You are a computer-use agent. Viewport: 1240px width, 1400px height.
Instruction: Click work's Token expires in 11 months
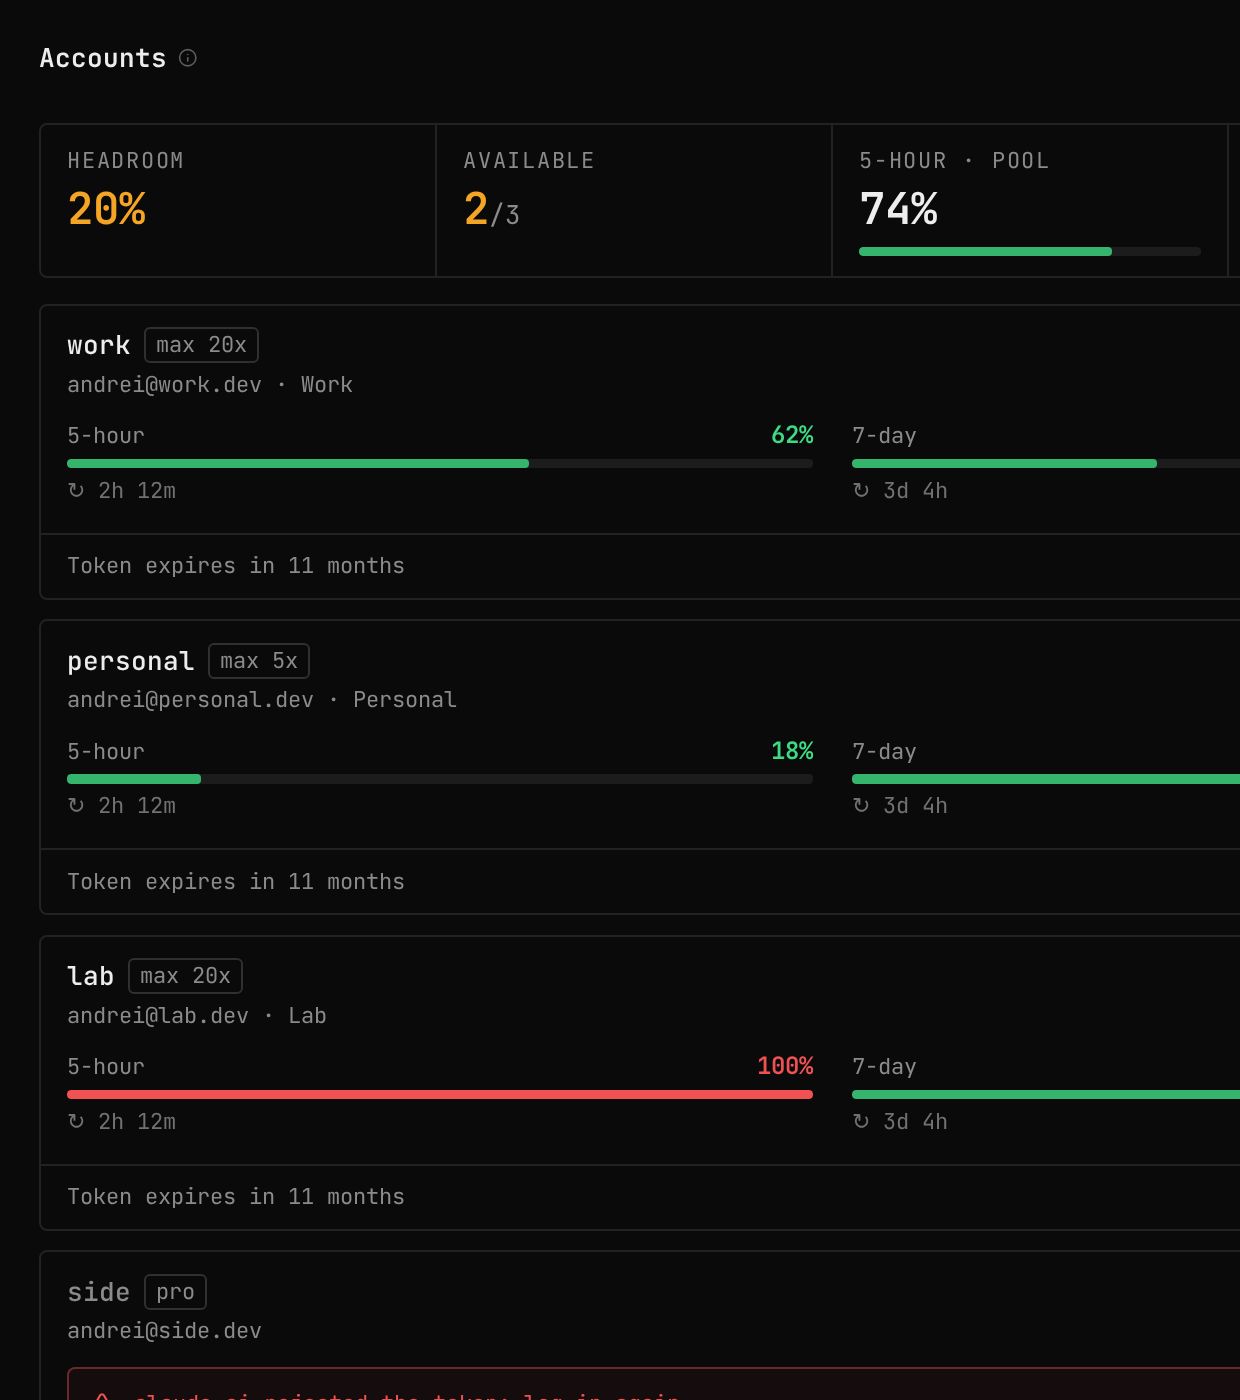tap(236, 566)
